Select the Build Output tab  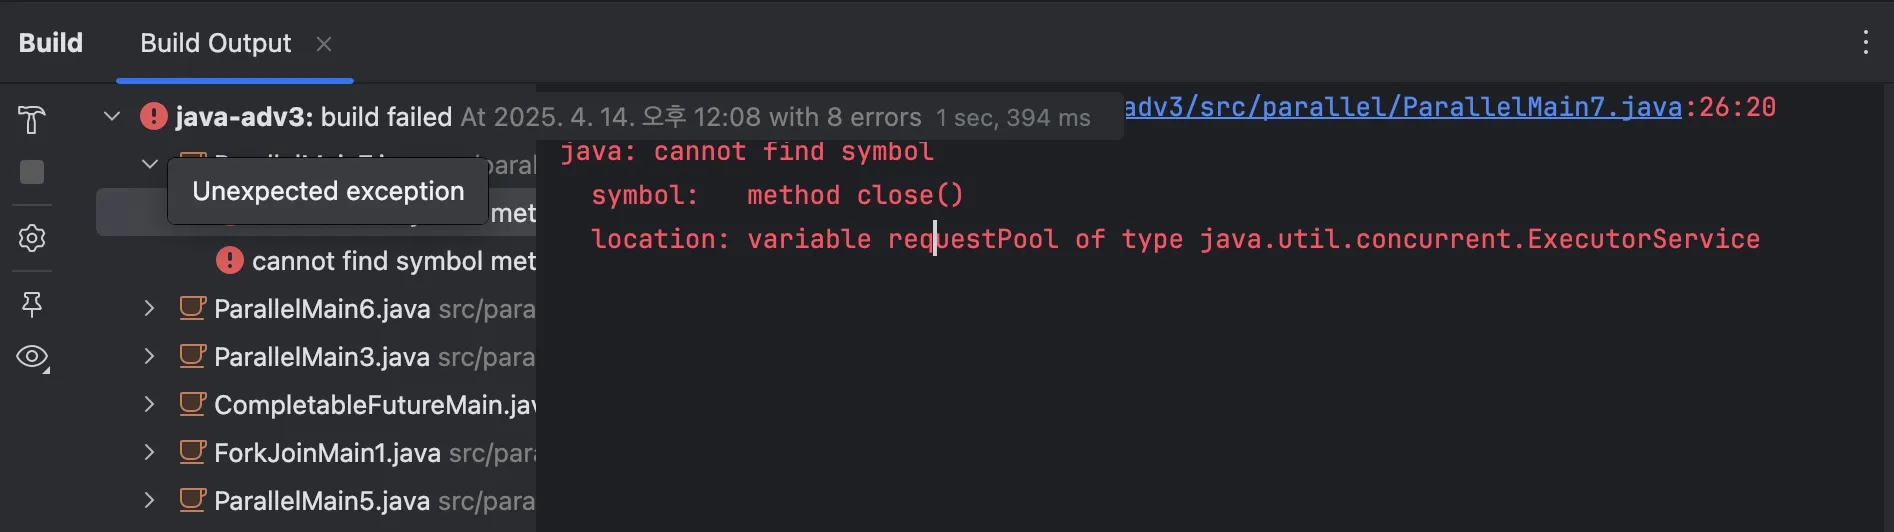click(x=215, y=43)
